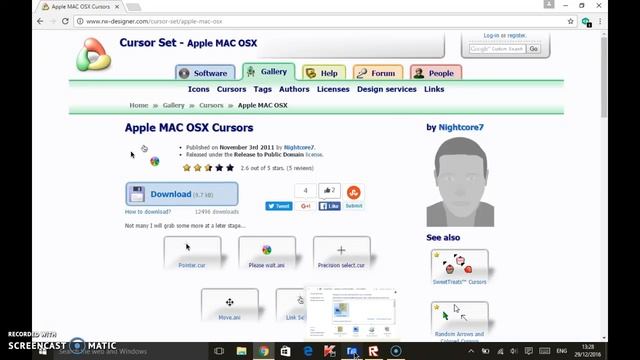Open Precision select.cur thumbnail
640x360 pixels.
tap(342, 253)
